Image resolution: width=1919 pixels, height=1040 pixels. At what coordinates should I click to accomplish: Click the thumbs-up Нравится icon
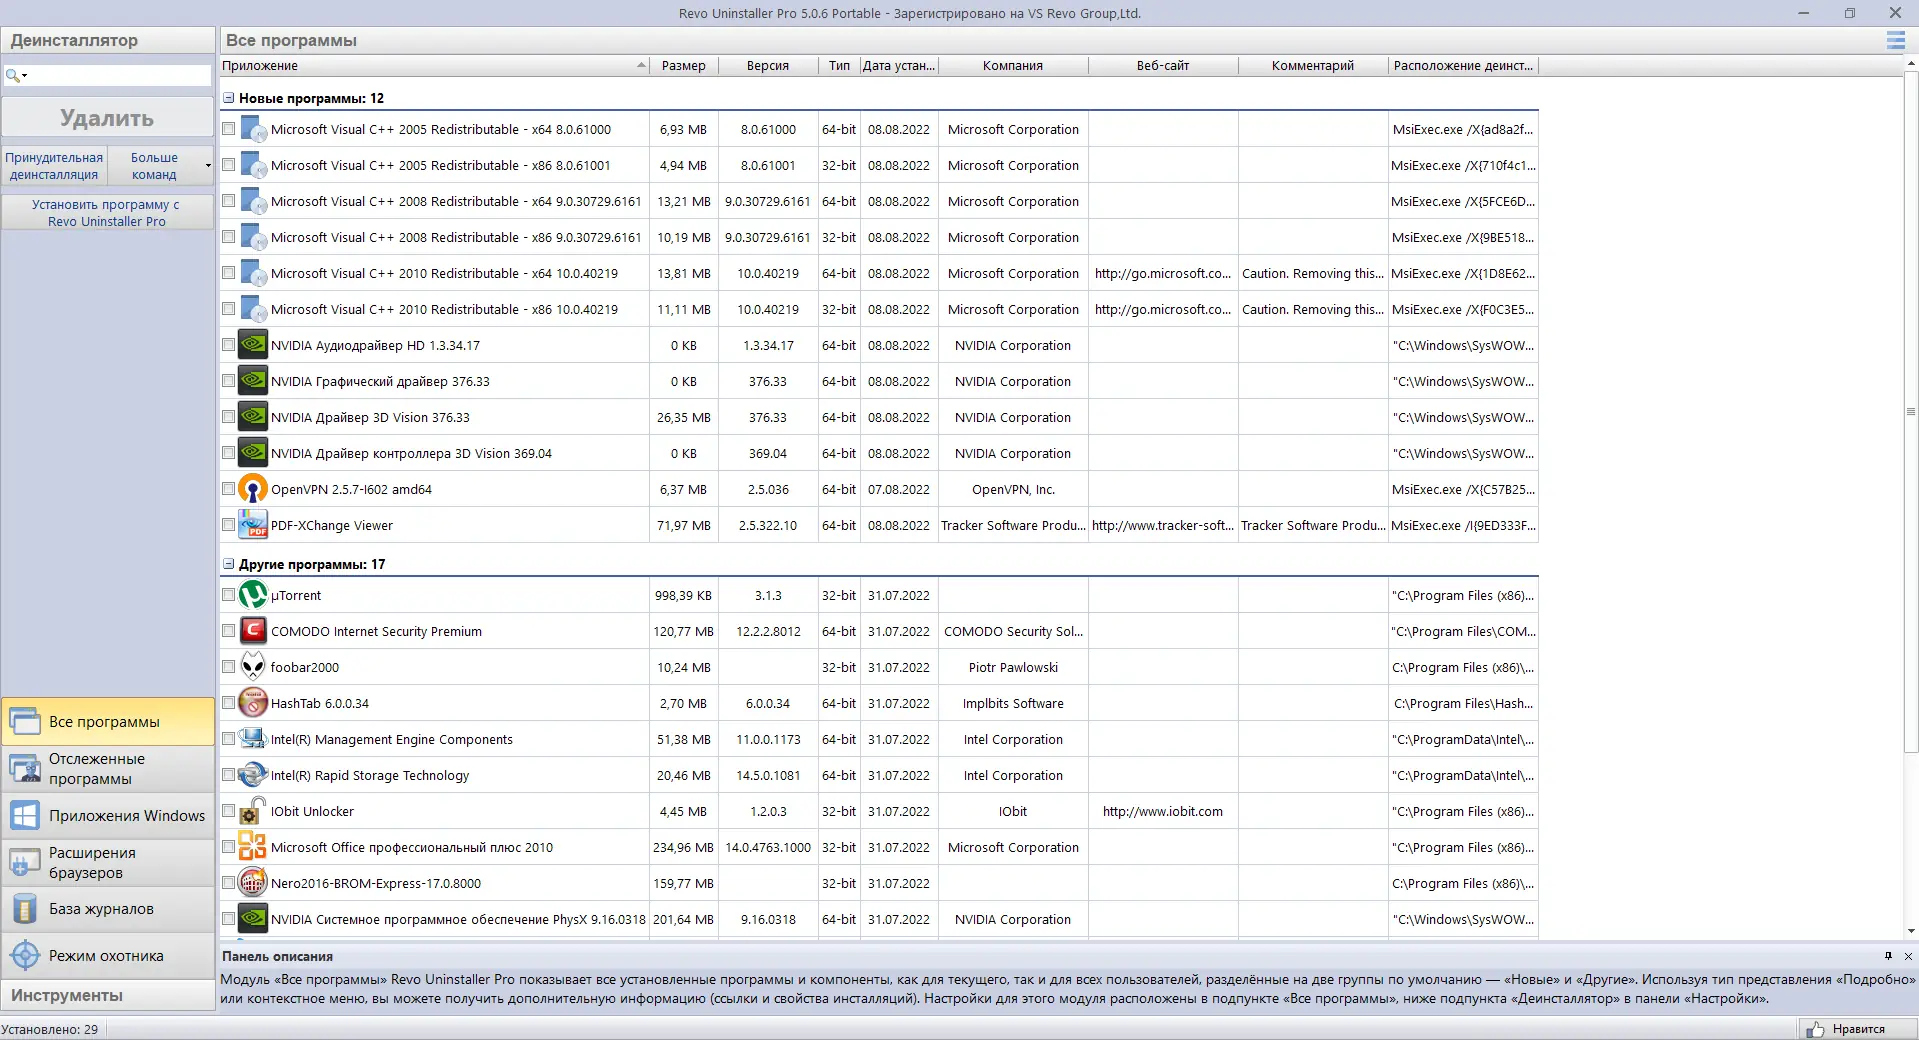tap(1815, 1029)
